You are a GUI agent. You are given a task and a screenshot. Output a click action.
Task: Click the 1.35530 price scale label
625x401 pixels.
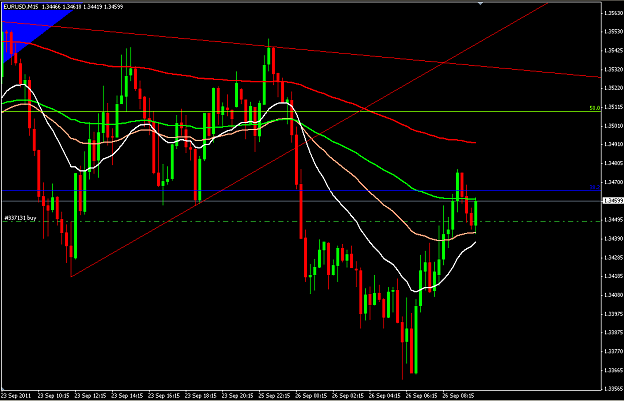pyautogui.click(x=613, y=32)
